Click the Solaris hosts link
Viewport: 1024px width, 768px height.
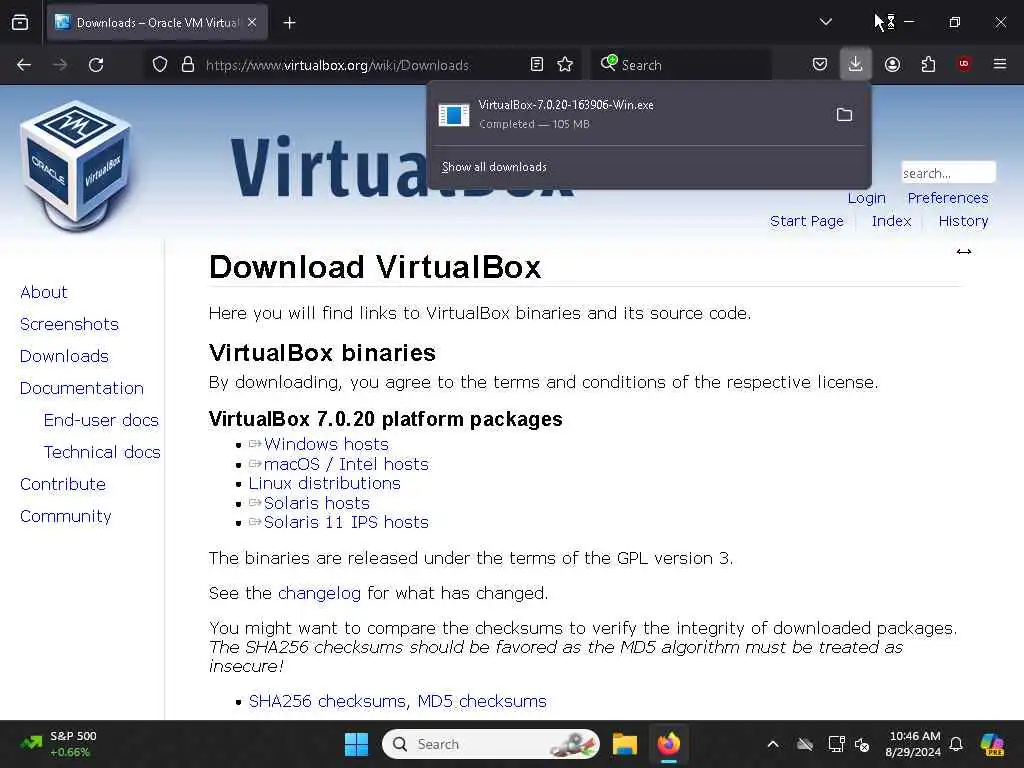point(317,503)
